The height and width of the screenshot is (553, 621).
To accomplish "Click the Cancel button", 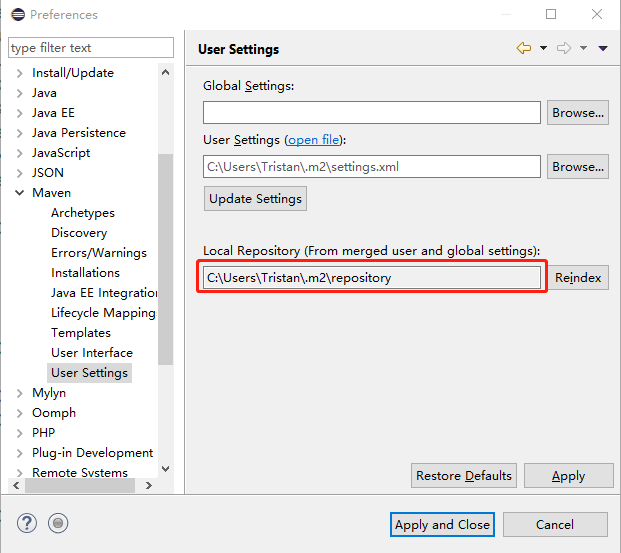I will point(555,524).
